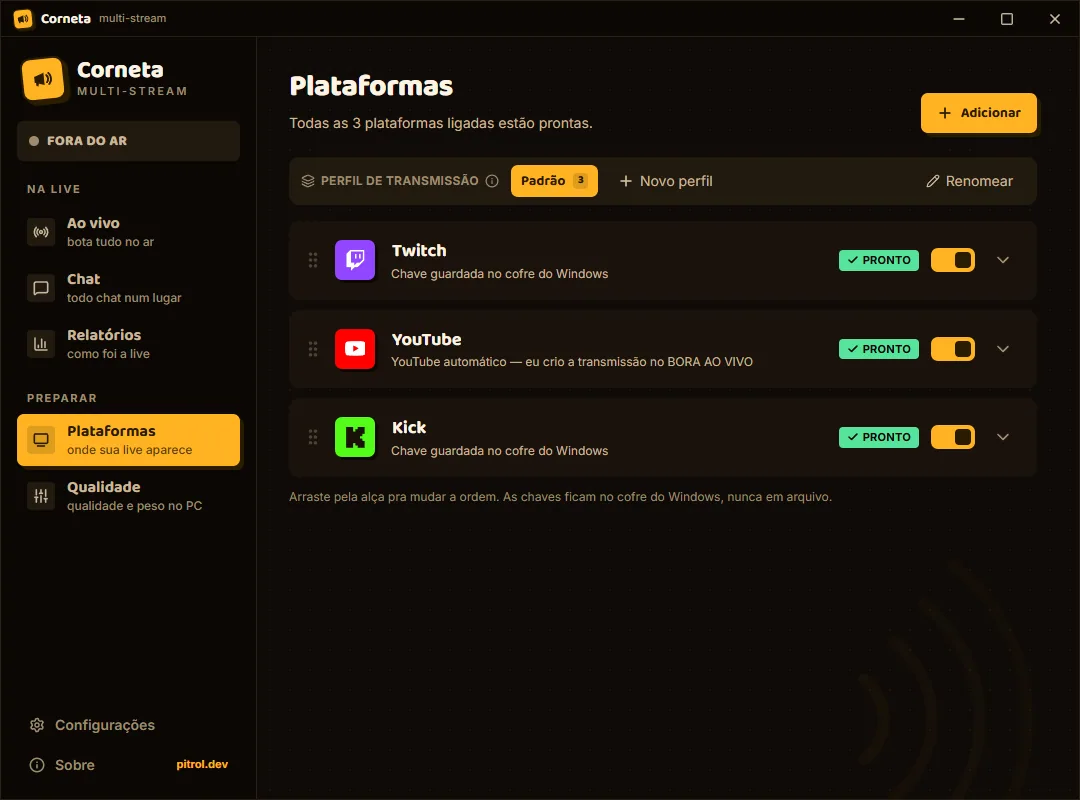
Task: Click the NA LIVE section label
Action: [x=54, y=189]
